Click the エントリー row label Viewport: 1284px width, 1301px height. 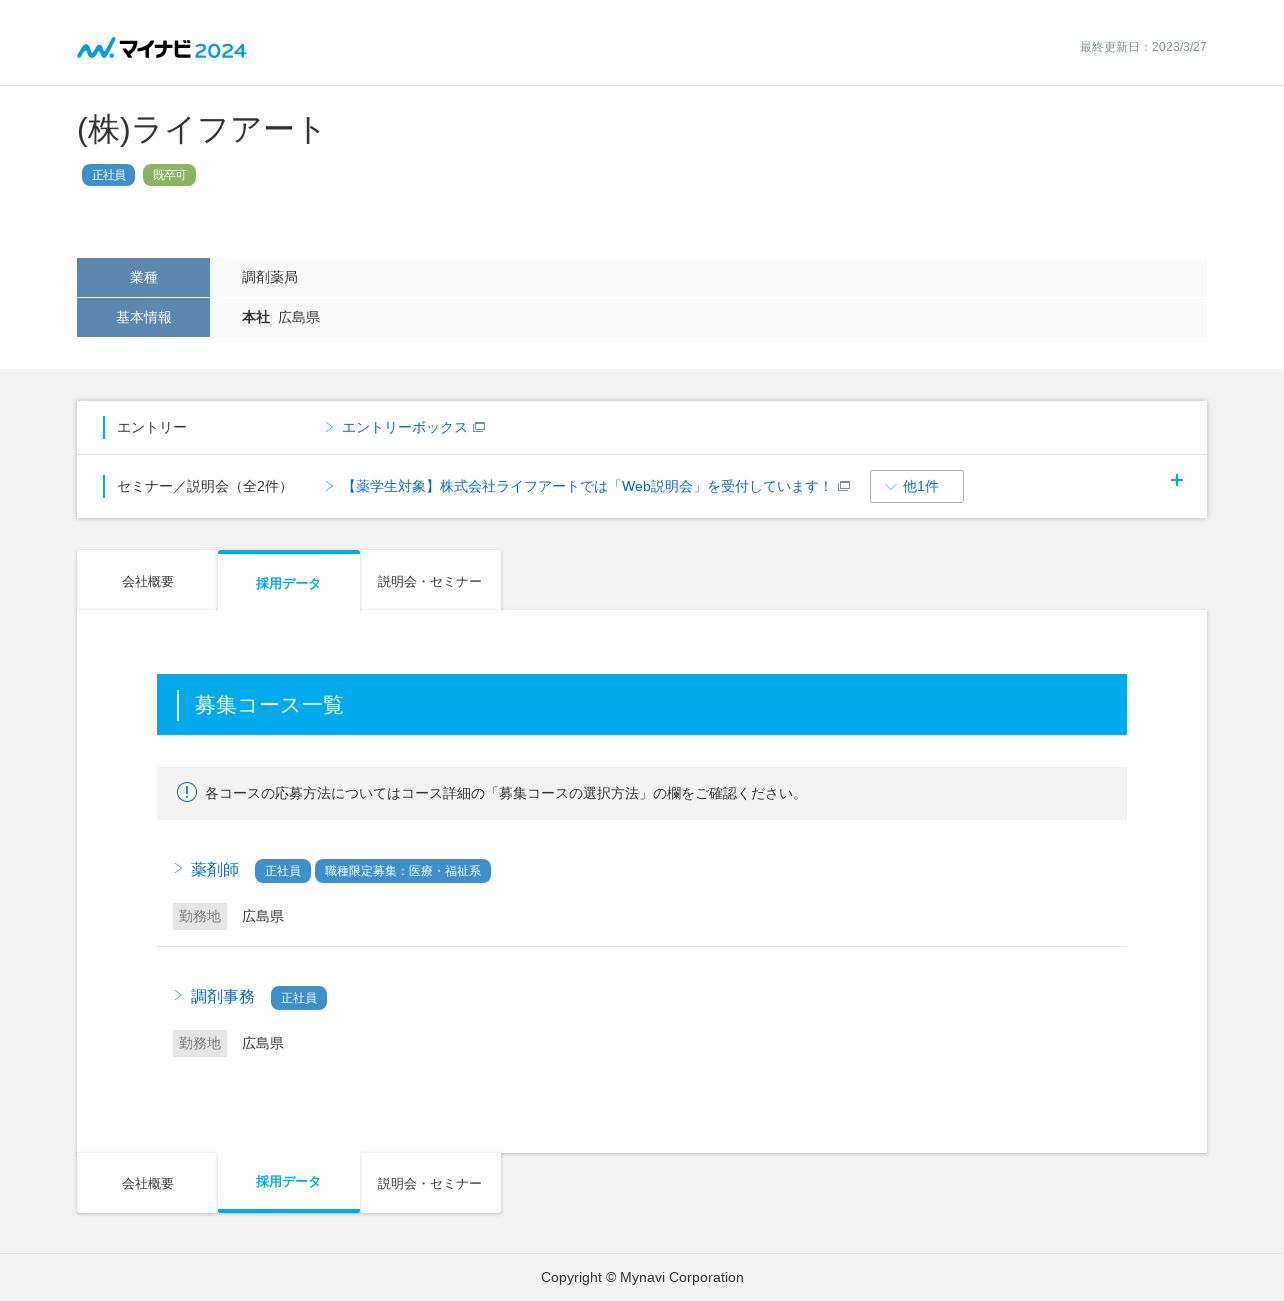[152, 427]
